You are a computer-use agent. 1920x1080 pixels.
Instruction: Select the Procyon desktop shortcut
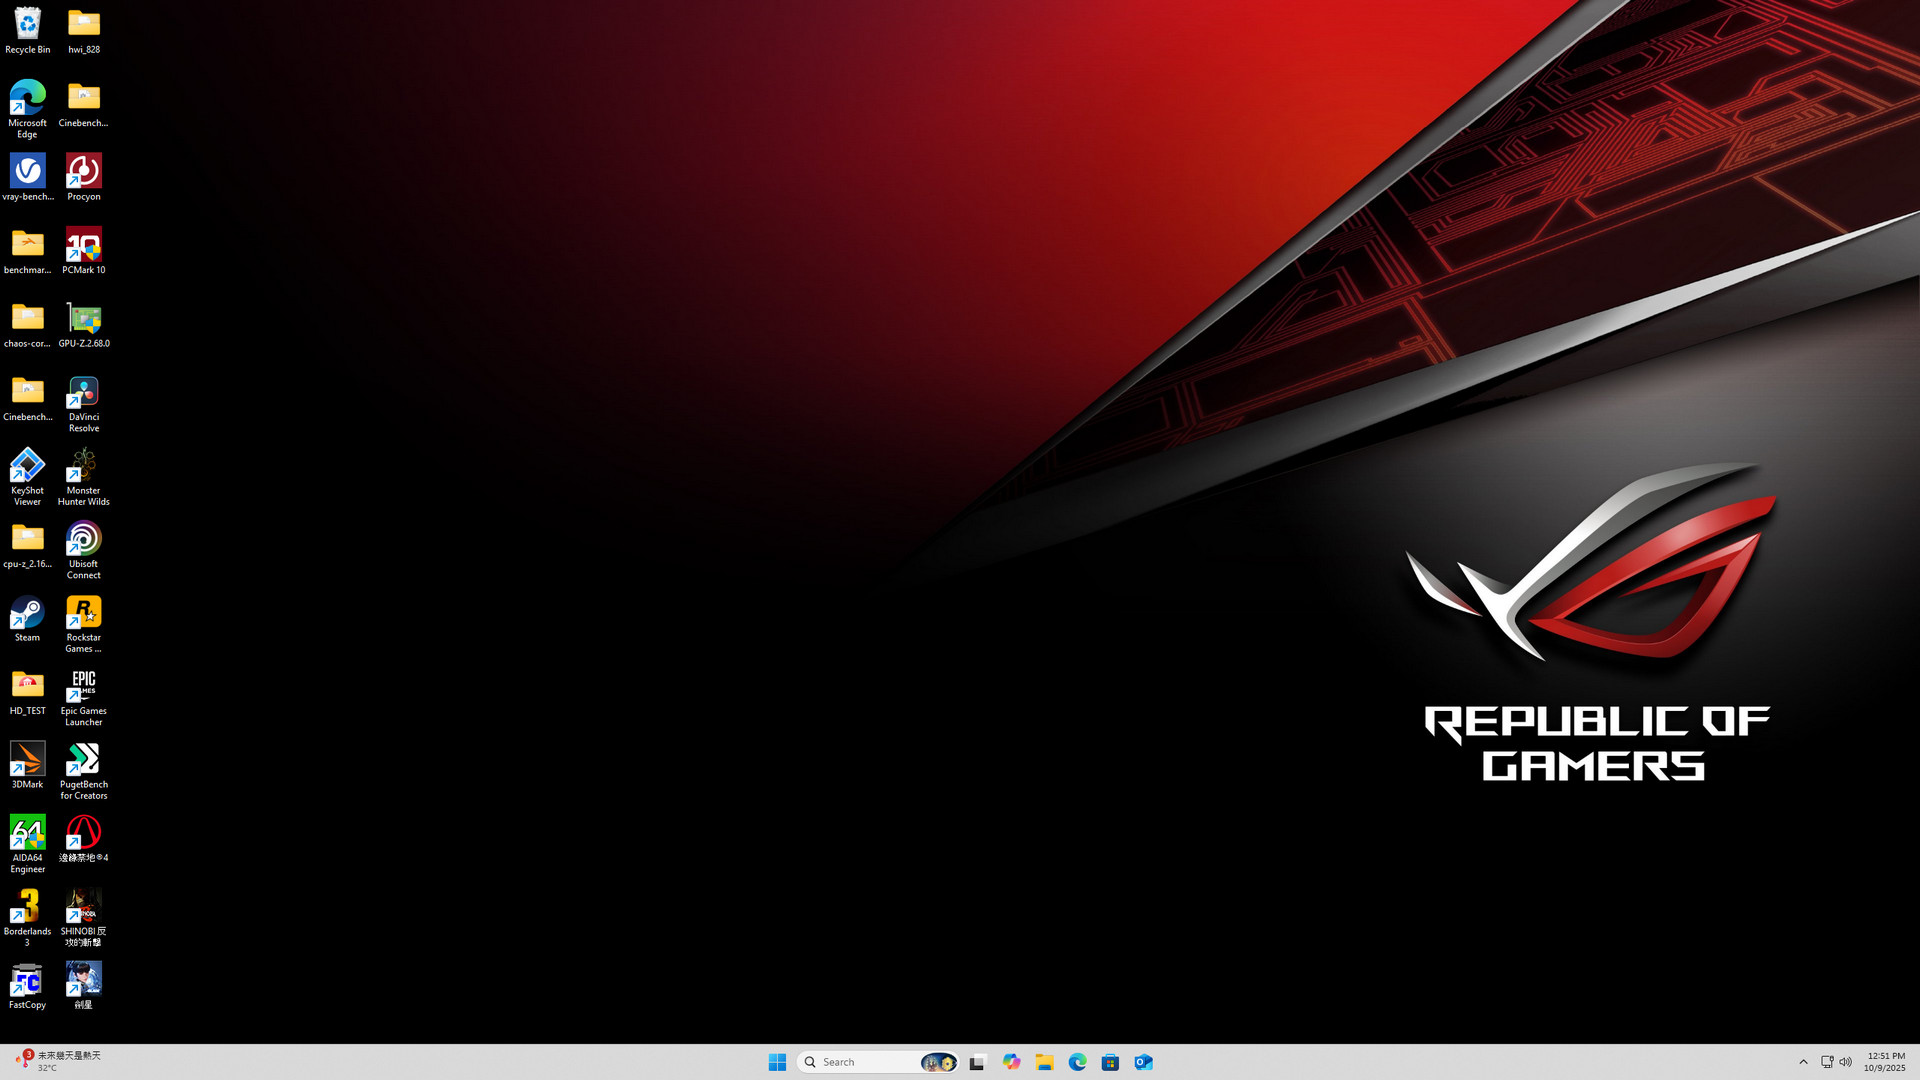(84, 172)
